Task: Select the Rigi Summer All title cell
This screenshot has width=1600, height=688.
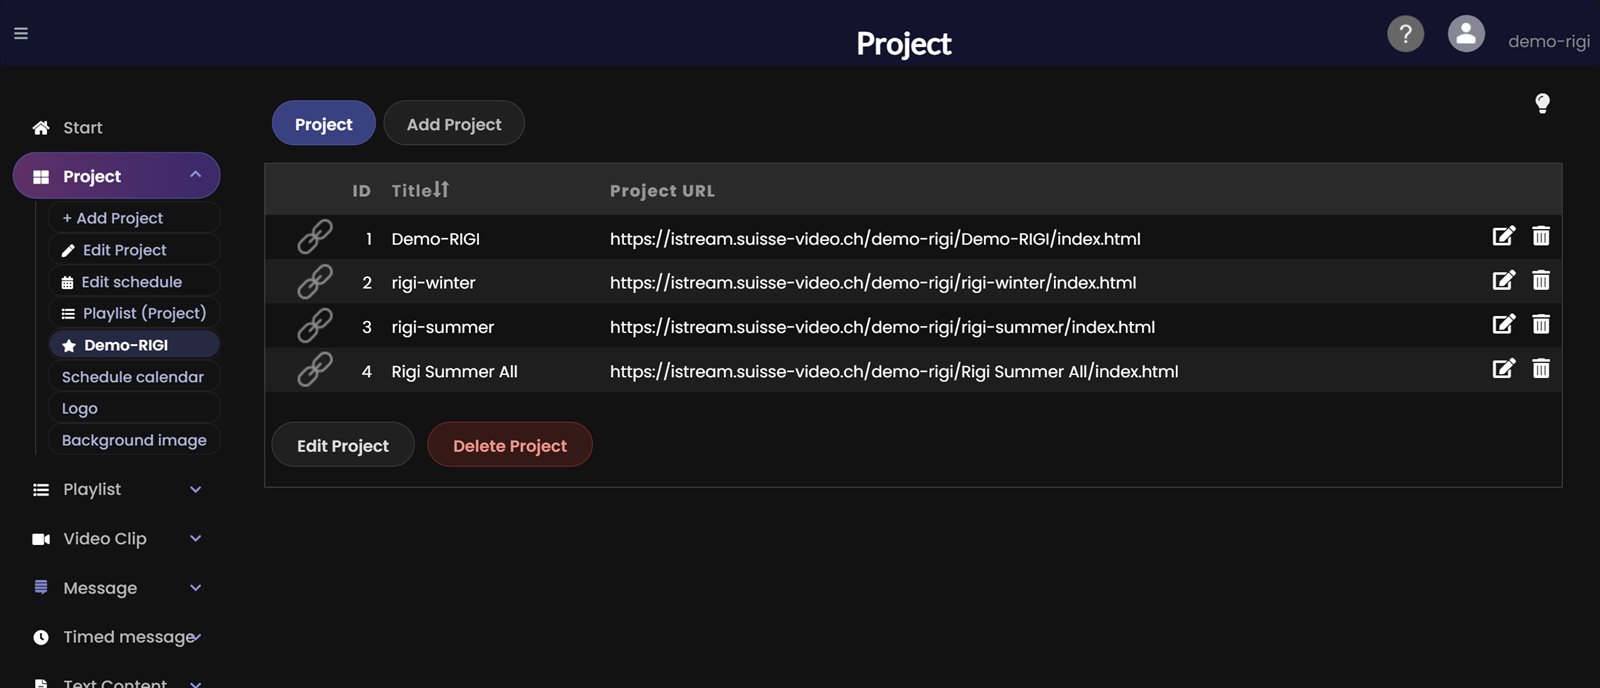Action: [454, 371]
